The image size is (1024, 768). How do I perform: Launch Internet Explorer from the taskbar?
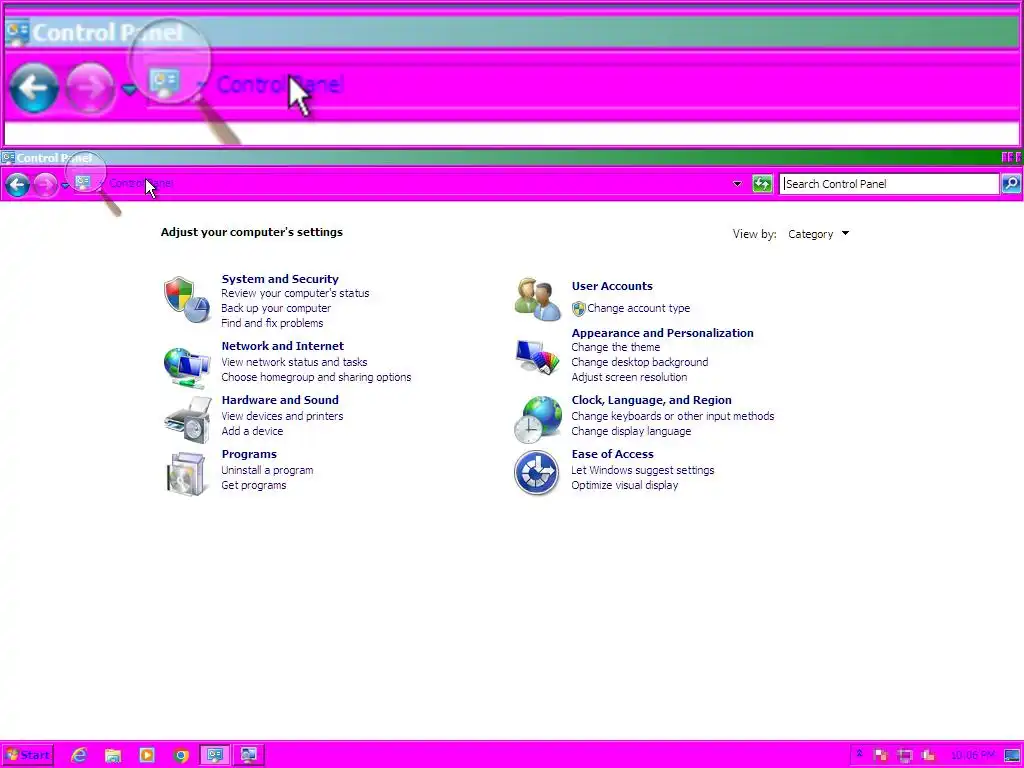pyautogui.click(x=79, y=756)
